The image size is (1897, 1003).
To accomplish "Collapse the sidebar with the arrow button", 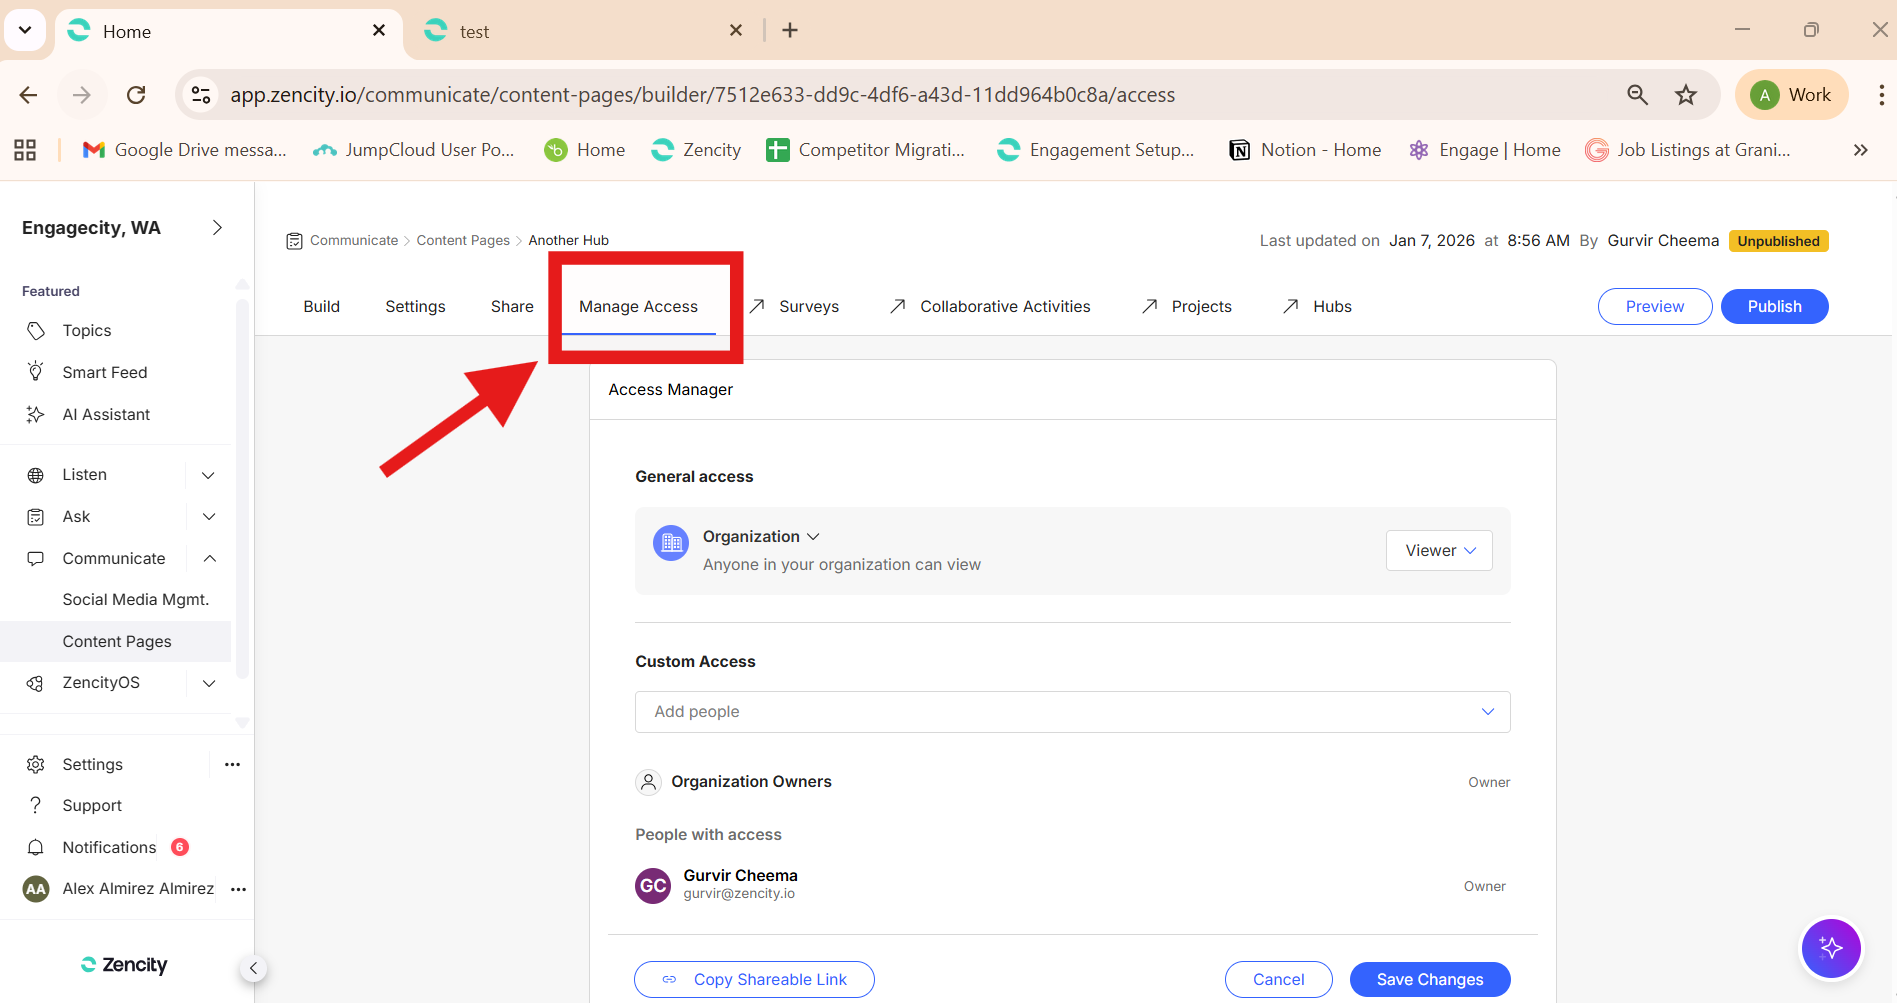I will [x=253, y=968].
